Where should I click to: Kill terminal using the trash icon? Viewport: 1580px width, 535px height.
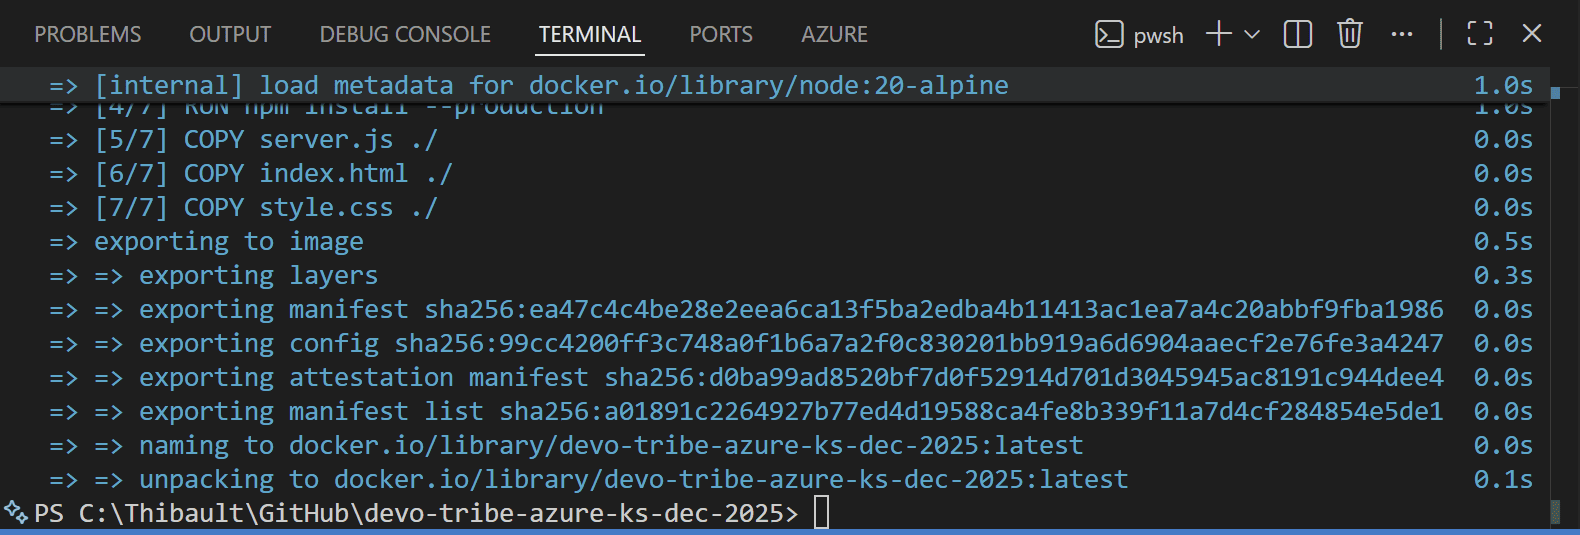tap(1350, 34)
